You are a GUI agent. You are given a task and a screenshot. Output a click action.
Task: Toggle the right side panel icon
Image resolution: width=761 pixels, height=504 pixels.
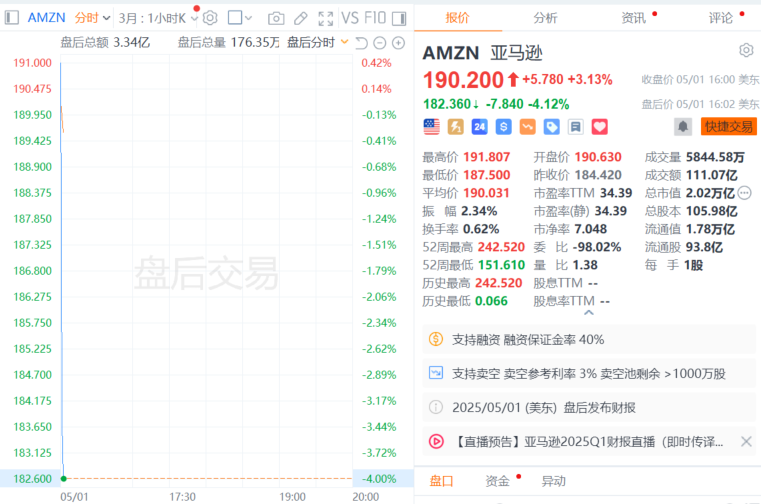click(399, 18)
